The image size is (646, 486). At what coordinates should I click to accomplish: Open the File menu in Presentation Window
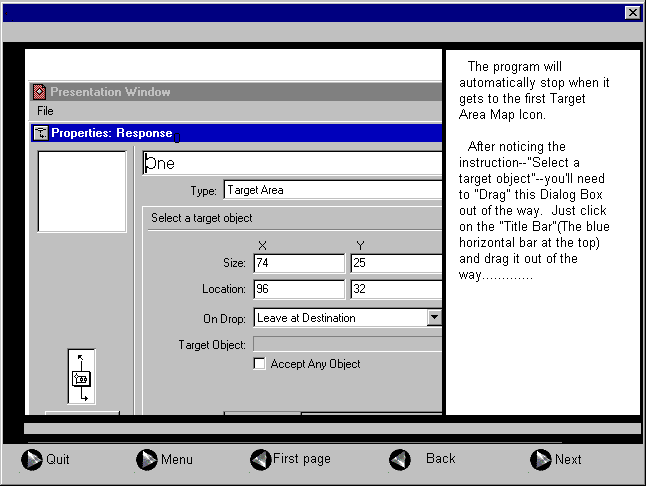coord(45,111)
